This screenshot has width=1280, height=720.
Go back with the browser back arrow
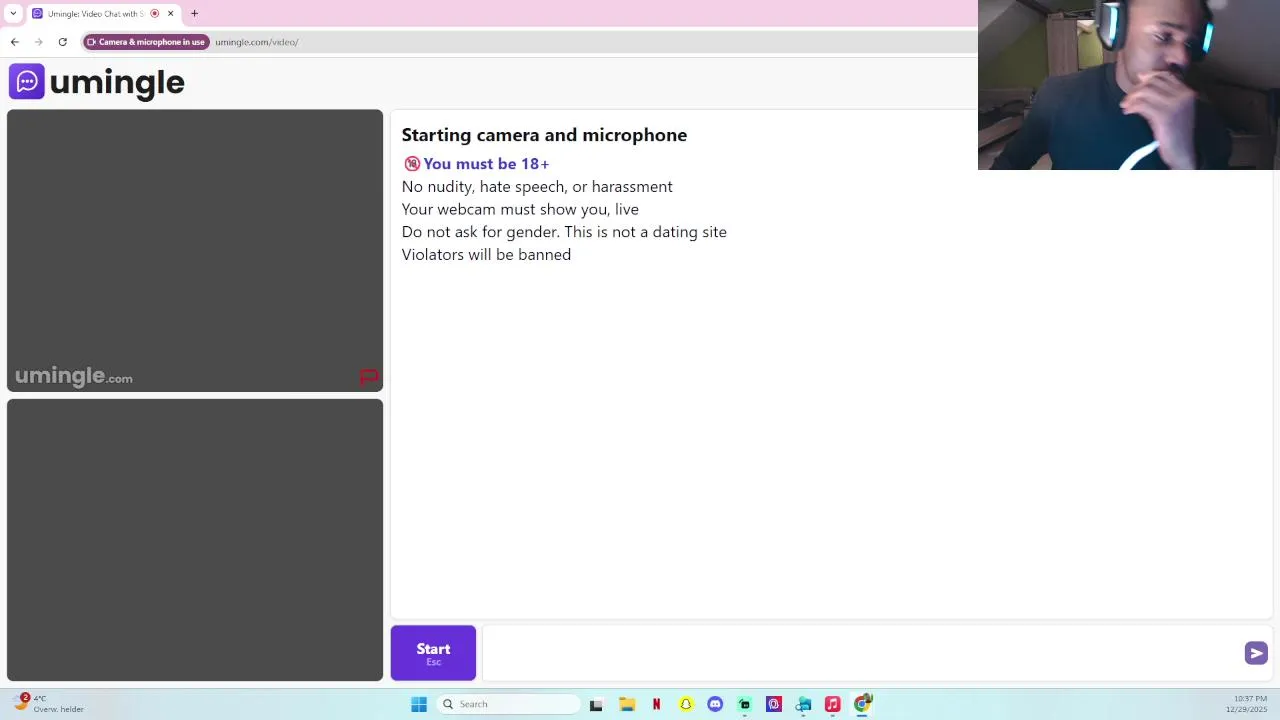pos(14,42)
